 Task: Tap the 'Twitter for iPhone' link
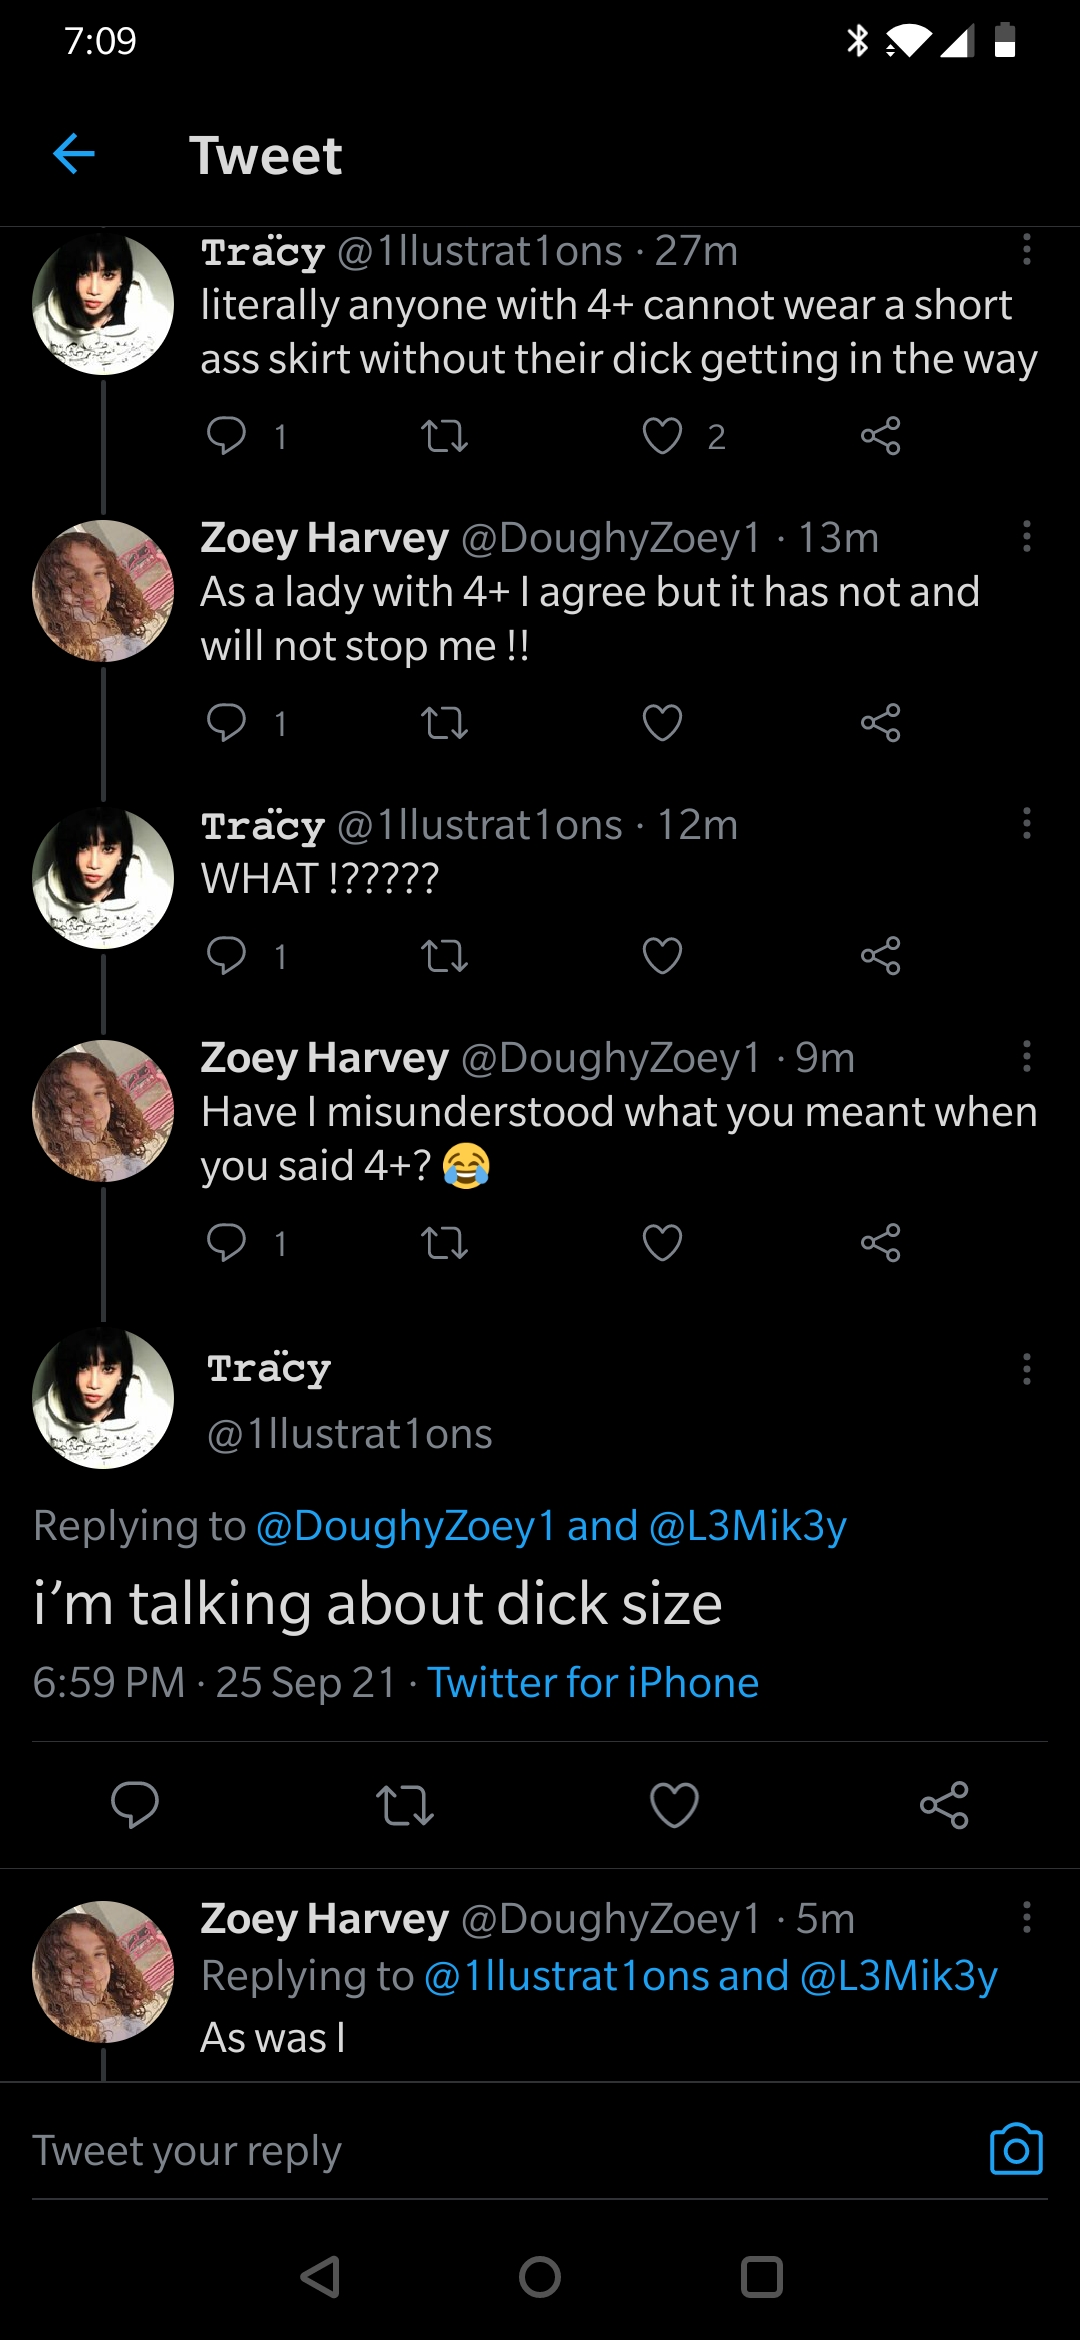pyautogui.click(x=593, y=1683)
